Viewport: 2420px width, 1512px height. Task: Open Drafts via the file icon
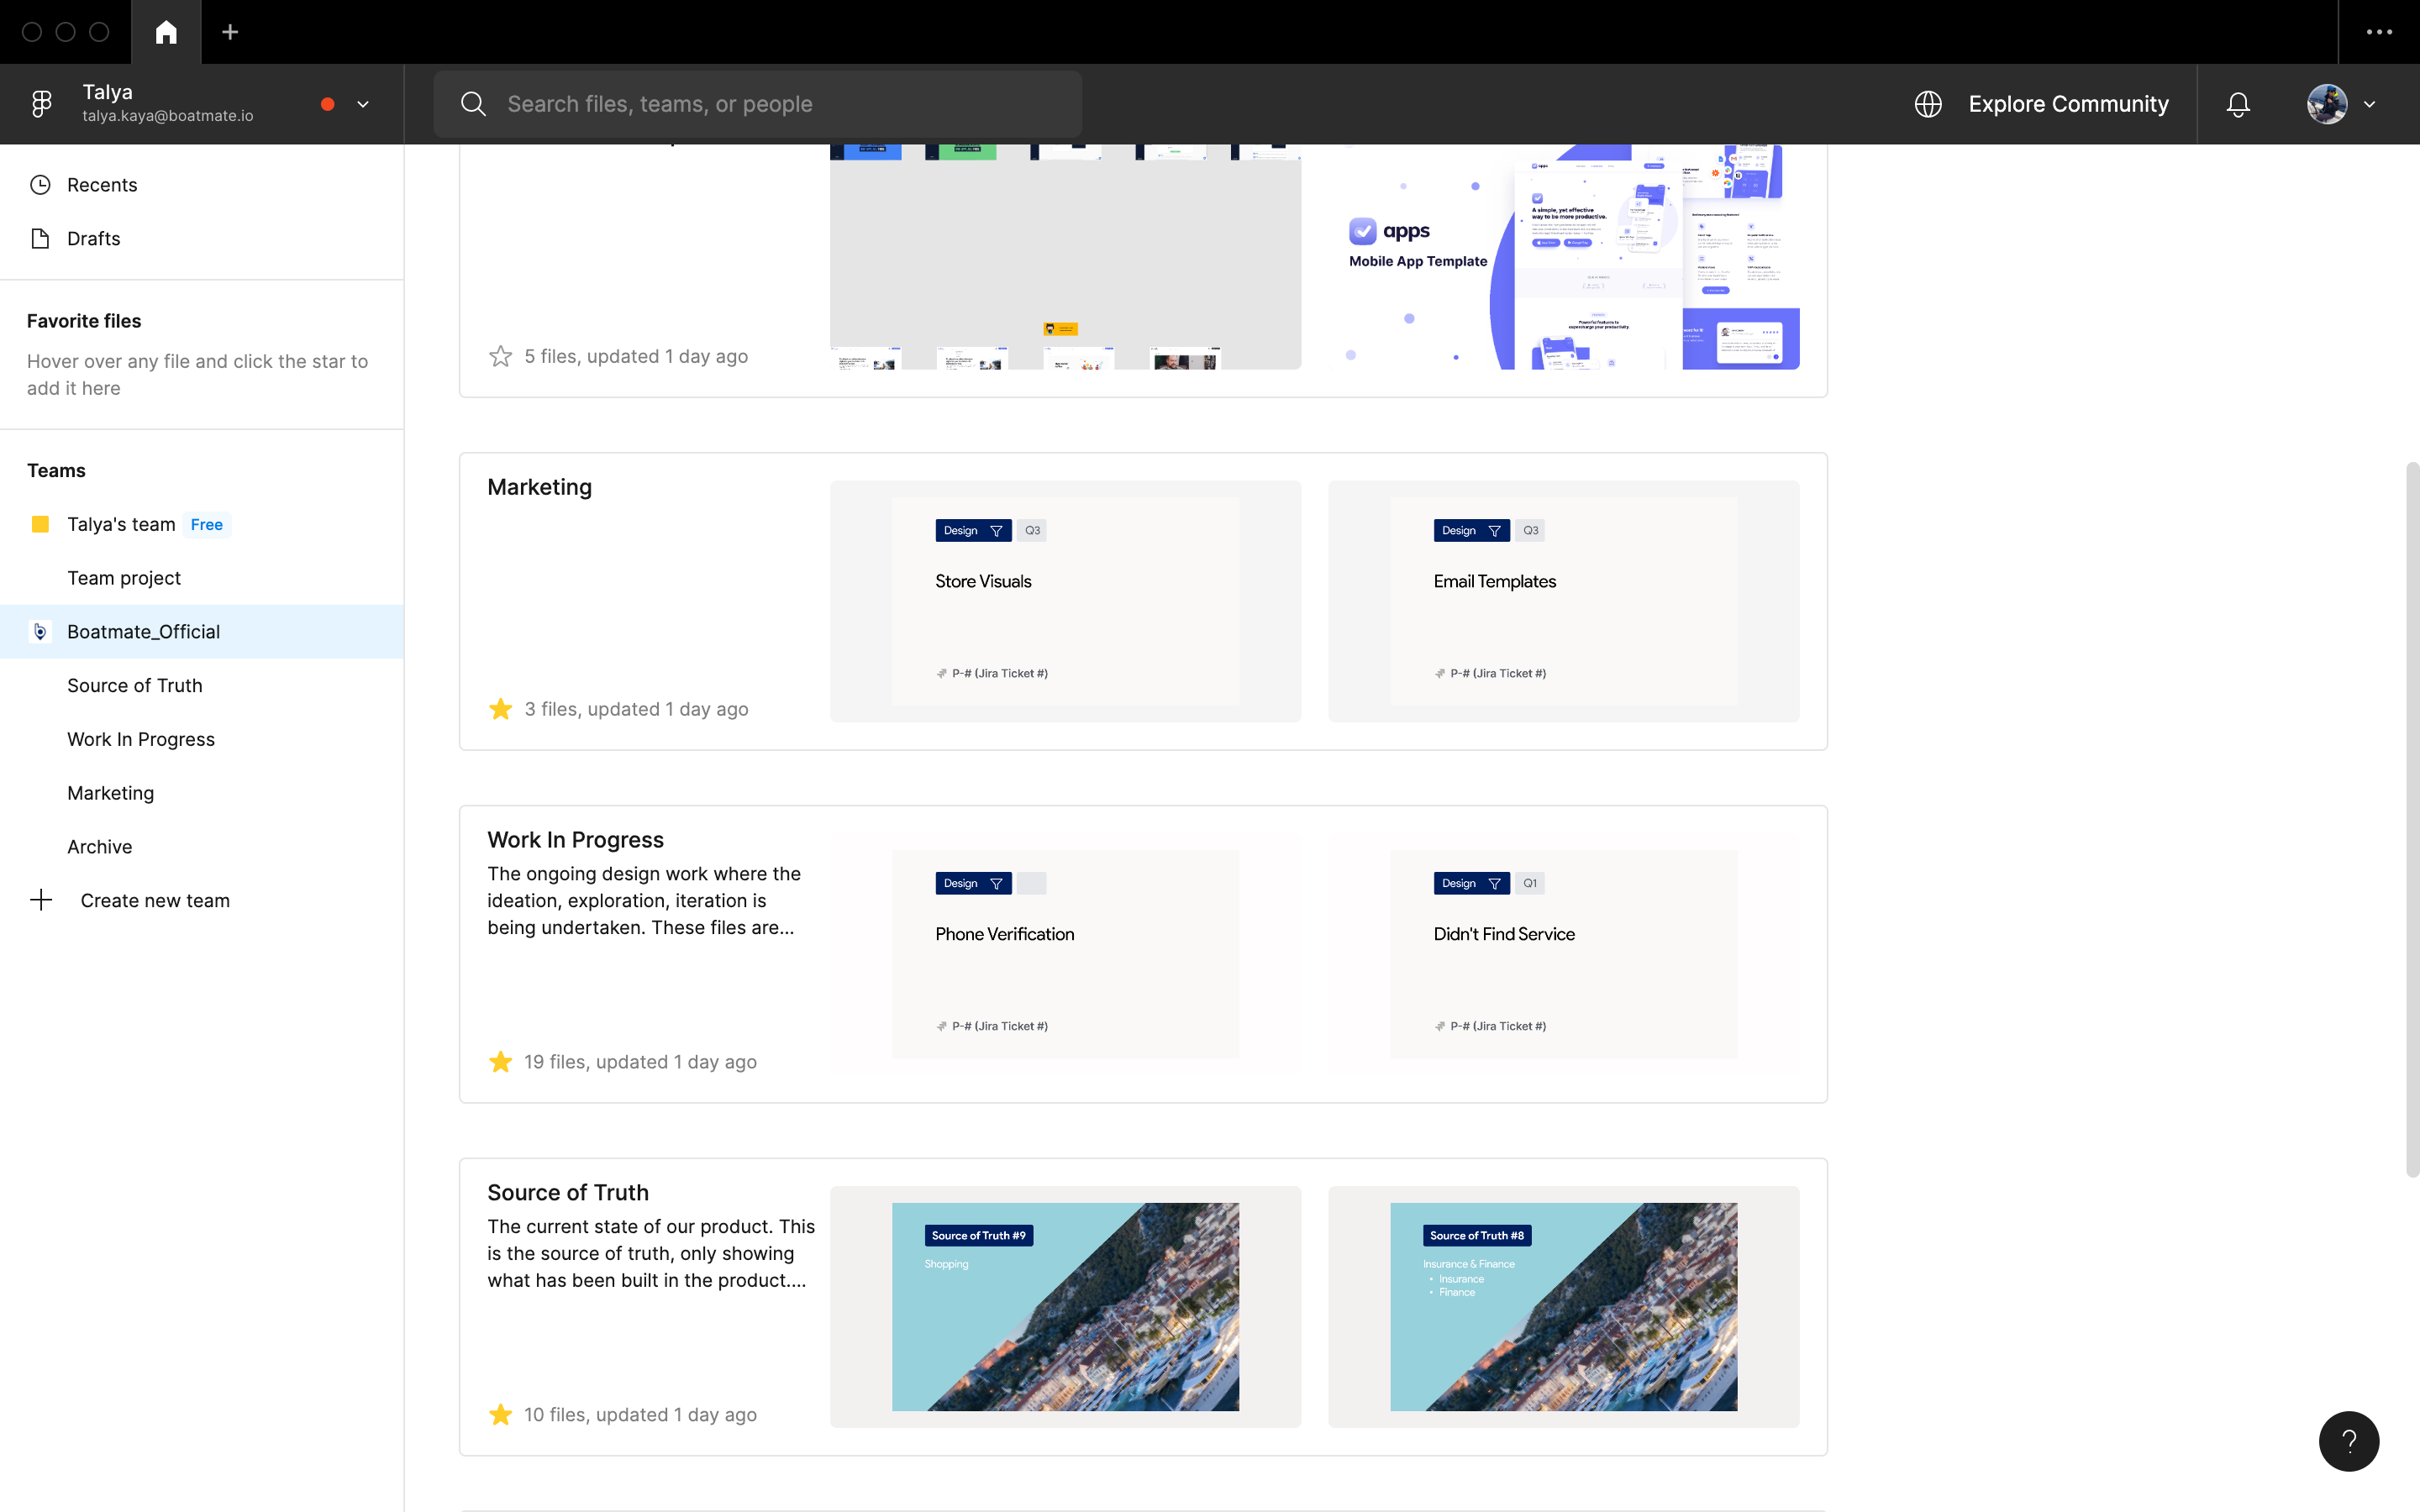[40, 238]
